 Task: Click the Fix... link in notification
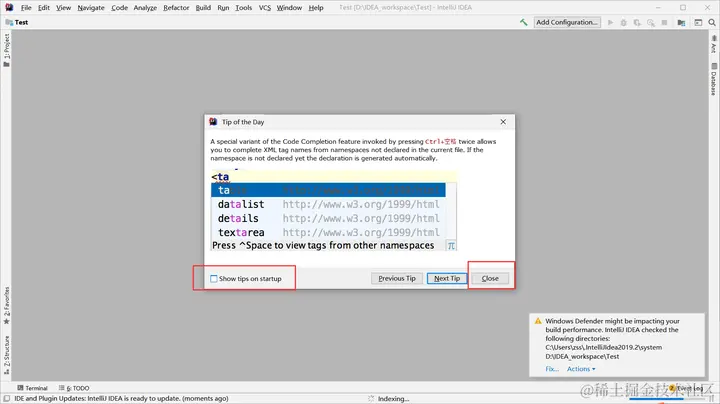(x=552, y=369)
